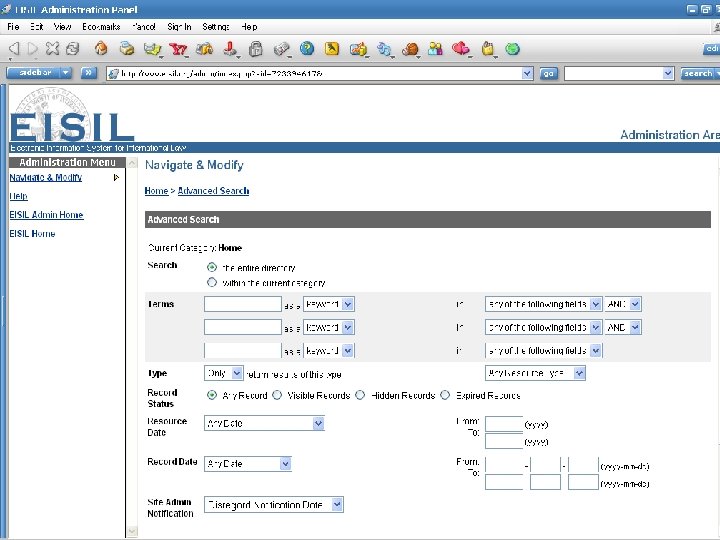Screen dimensions: 720x540
Task: Select 'Hidden Records' radio button
Action: point(360,395)
